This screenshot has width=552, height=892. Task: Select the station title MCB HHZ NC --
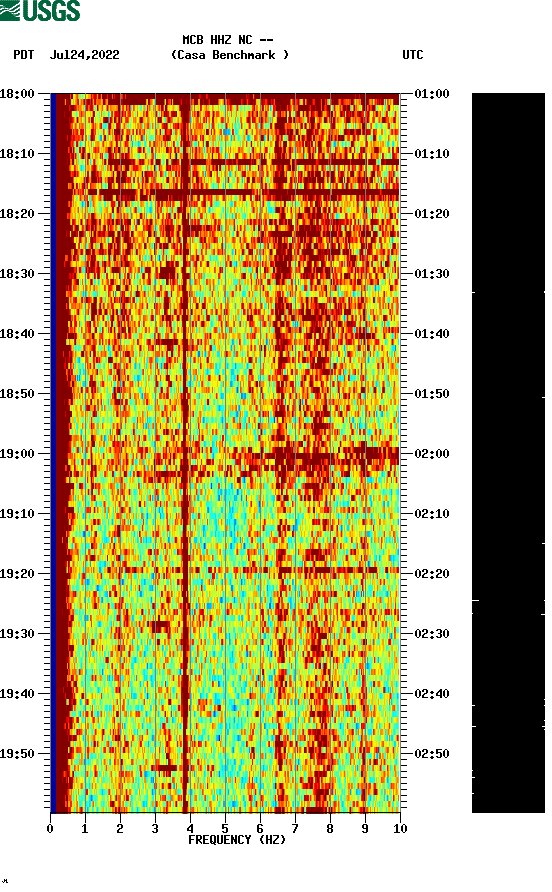(228, 40)
